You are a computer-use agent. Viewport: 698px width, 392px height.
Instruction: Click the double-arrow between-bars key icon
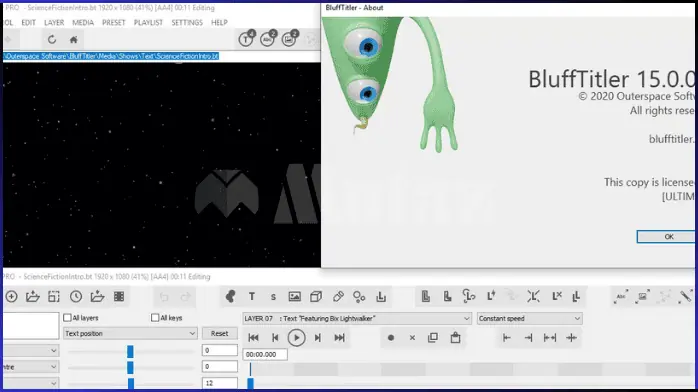[550, 338]
